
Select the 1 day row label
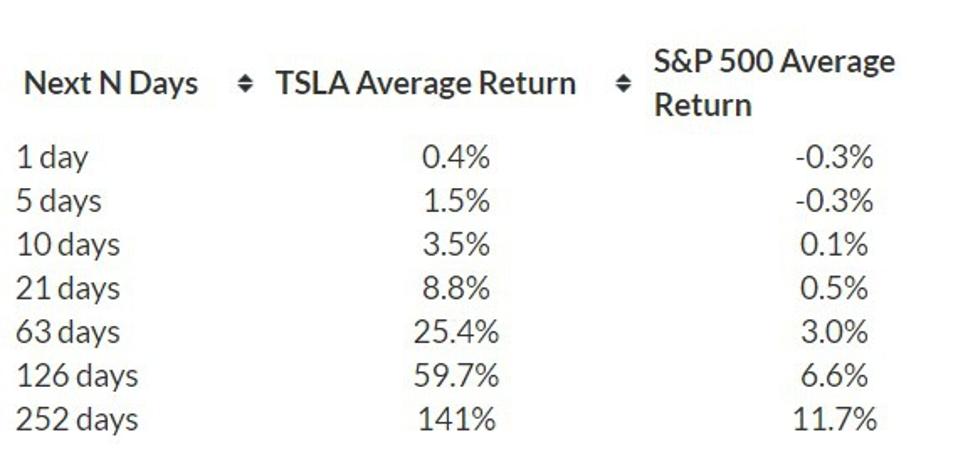coord(52,157)
